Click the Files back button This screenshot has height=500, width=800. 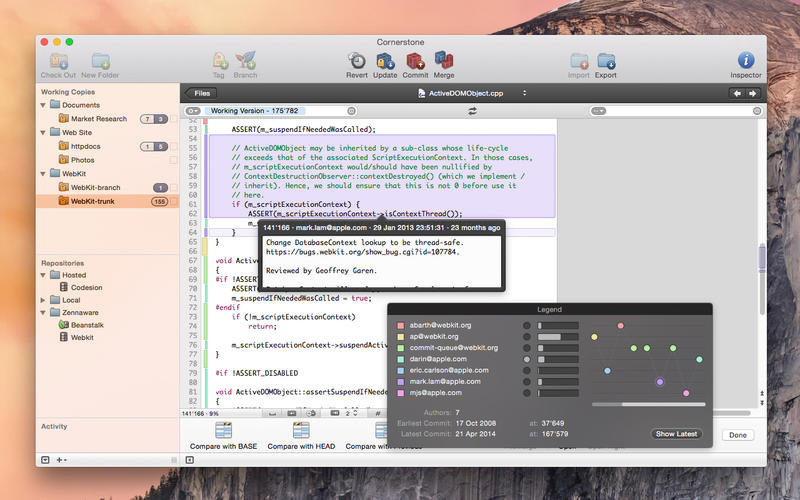(x=201, y=93)
